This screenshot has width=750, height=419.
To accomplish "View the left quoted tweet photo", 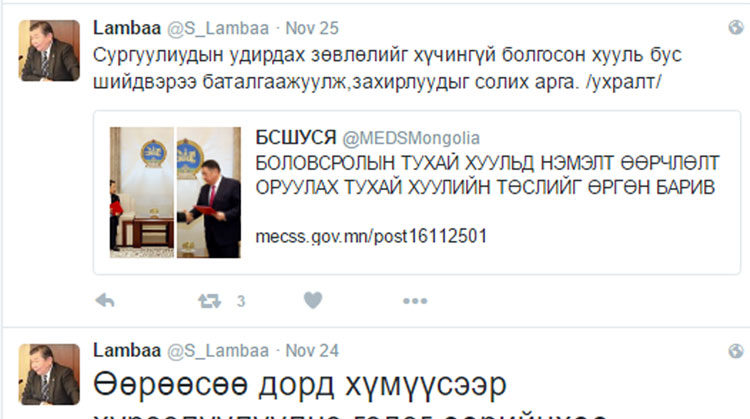I will pos(142,192).
